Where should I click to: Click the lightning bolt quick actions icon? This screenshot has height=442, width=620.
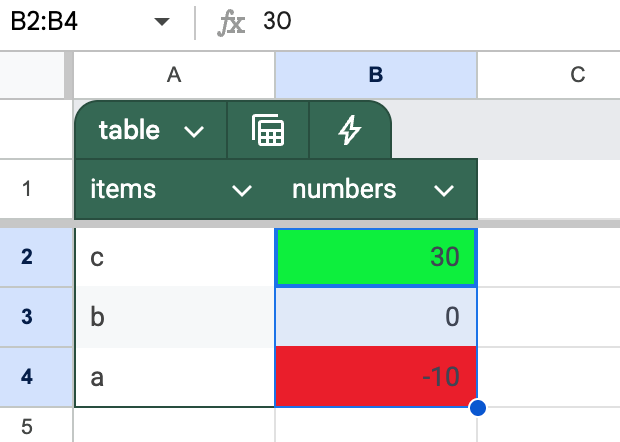(x=350, y=130)
